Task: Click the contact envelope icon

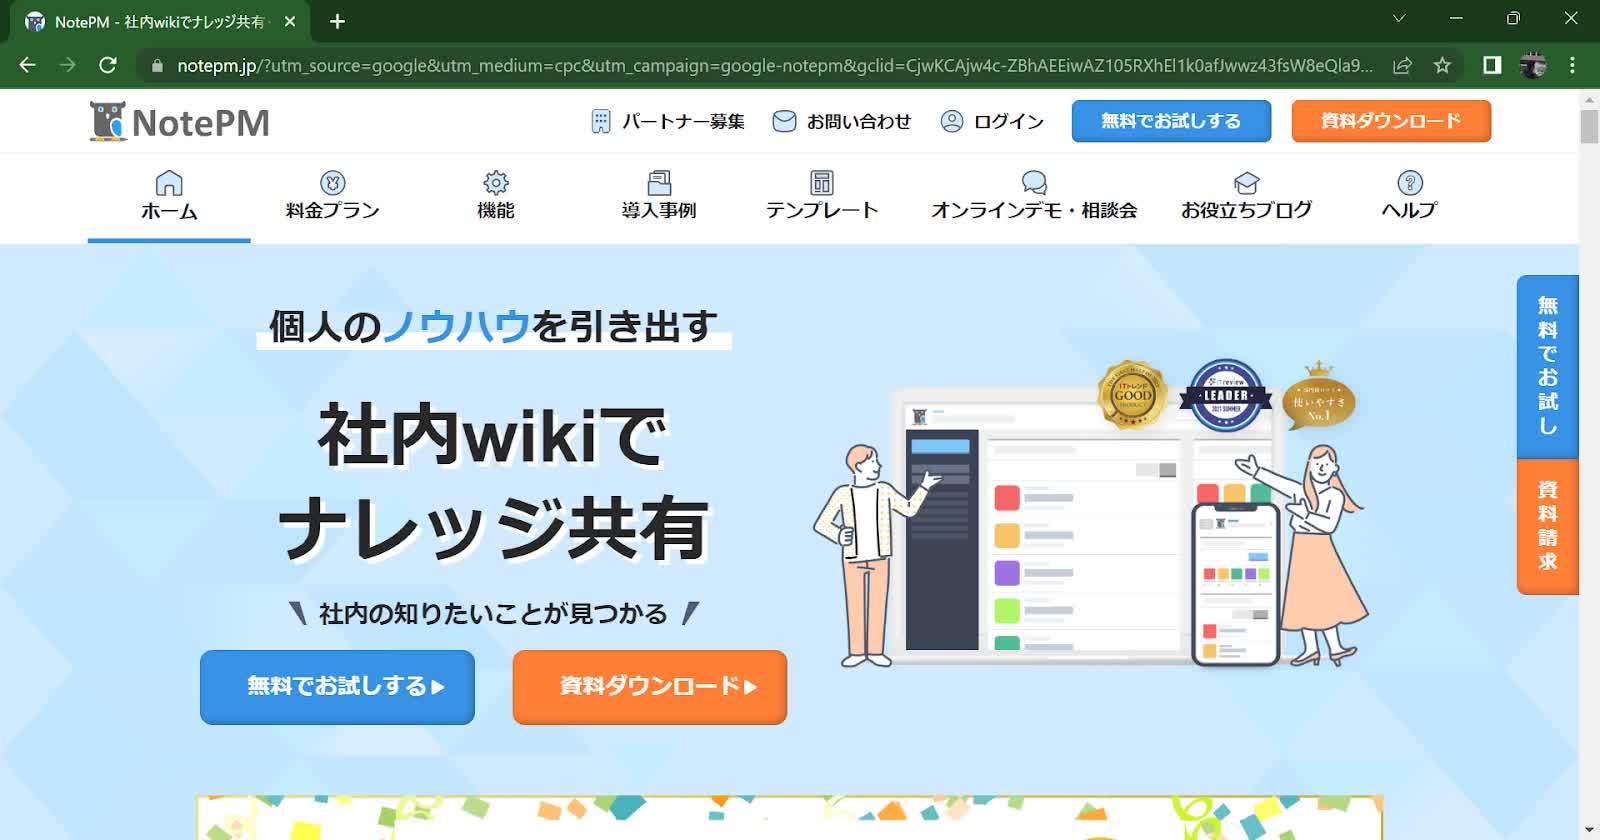Action: tap(785, 121)
